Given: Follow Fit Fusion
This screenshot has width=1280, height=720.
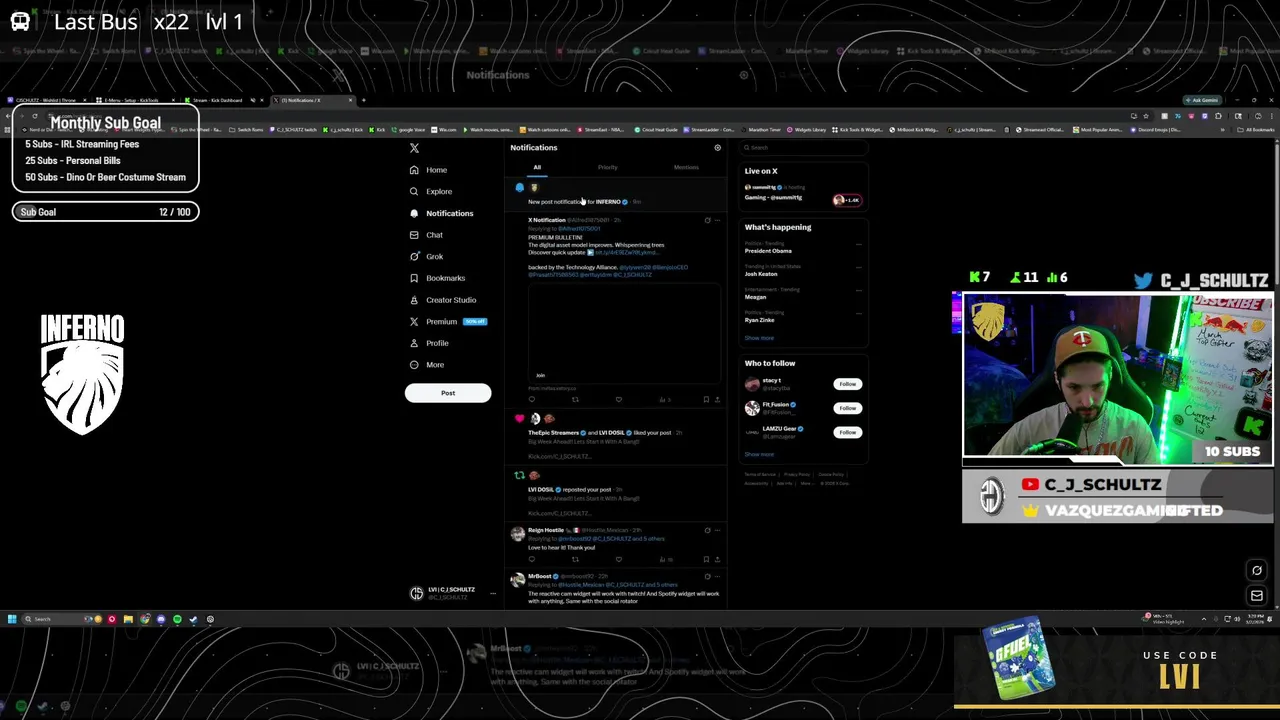Looking at the screenshot, I should [x=847, y=408].
